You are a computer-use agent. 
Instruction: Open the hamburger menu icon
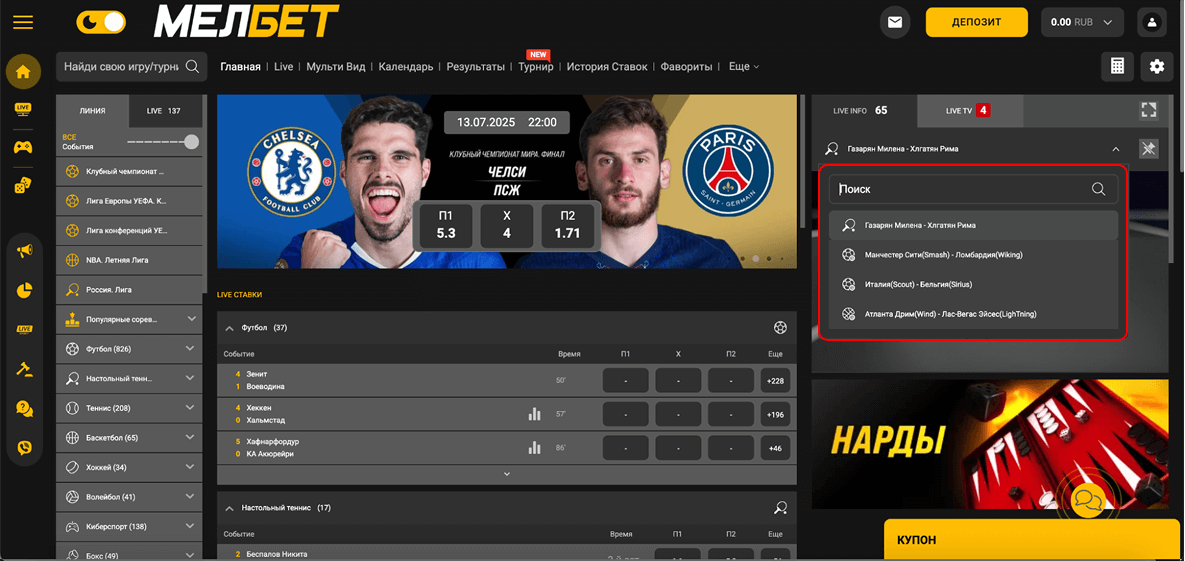22,22
